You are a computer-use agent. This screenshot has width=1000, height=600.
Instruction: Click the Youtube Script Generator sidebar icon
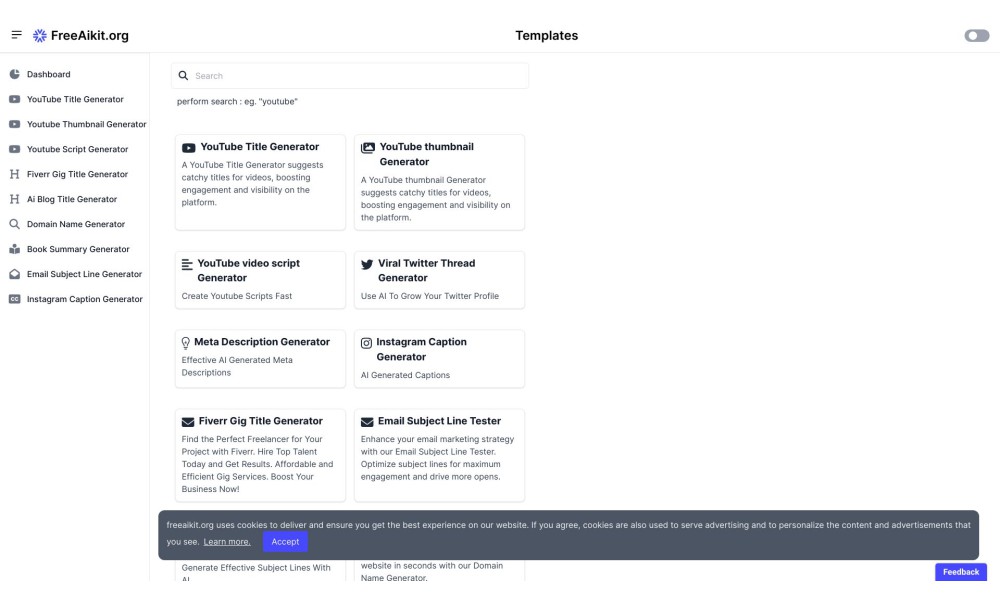pos(14,149)
